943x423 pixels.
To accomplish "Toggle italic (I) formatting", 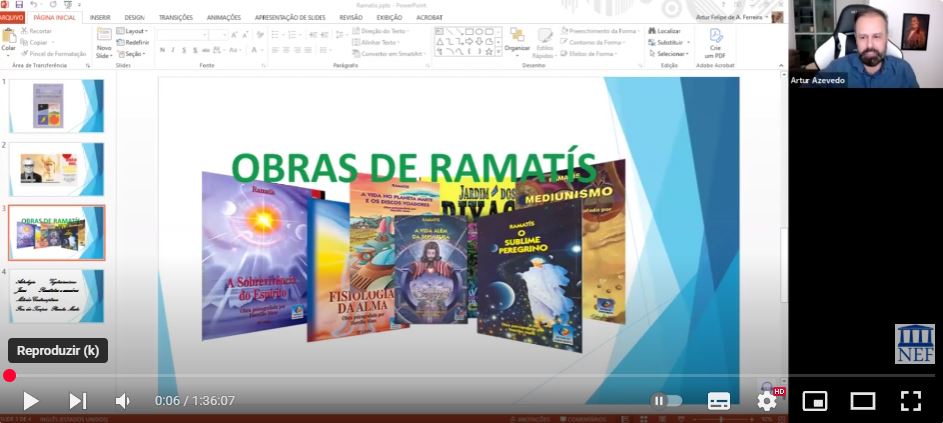I will [x=173, y=50].
